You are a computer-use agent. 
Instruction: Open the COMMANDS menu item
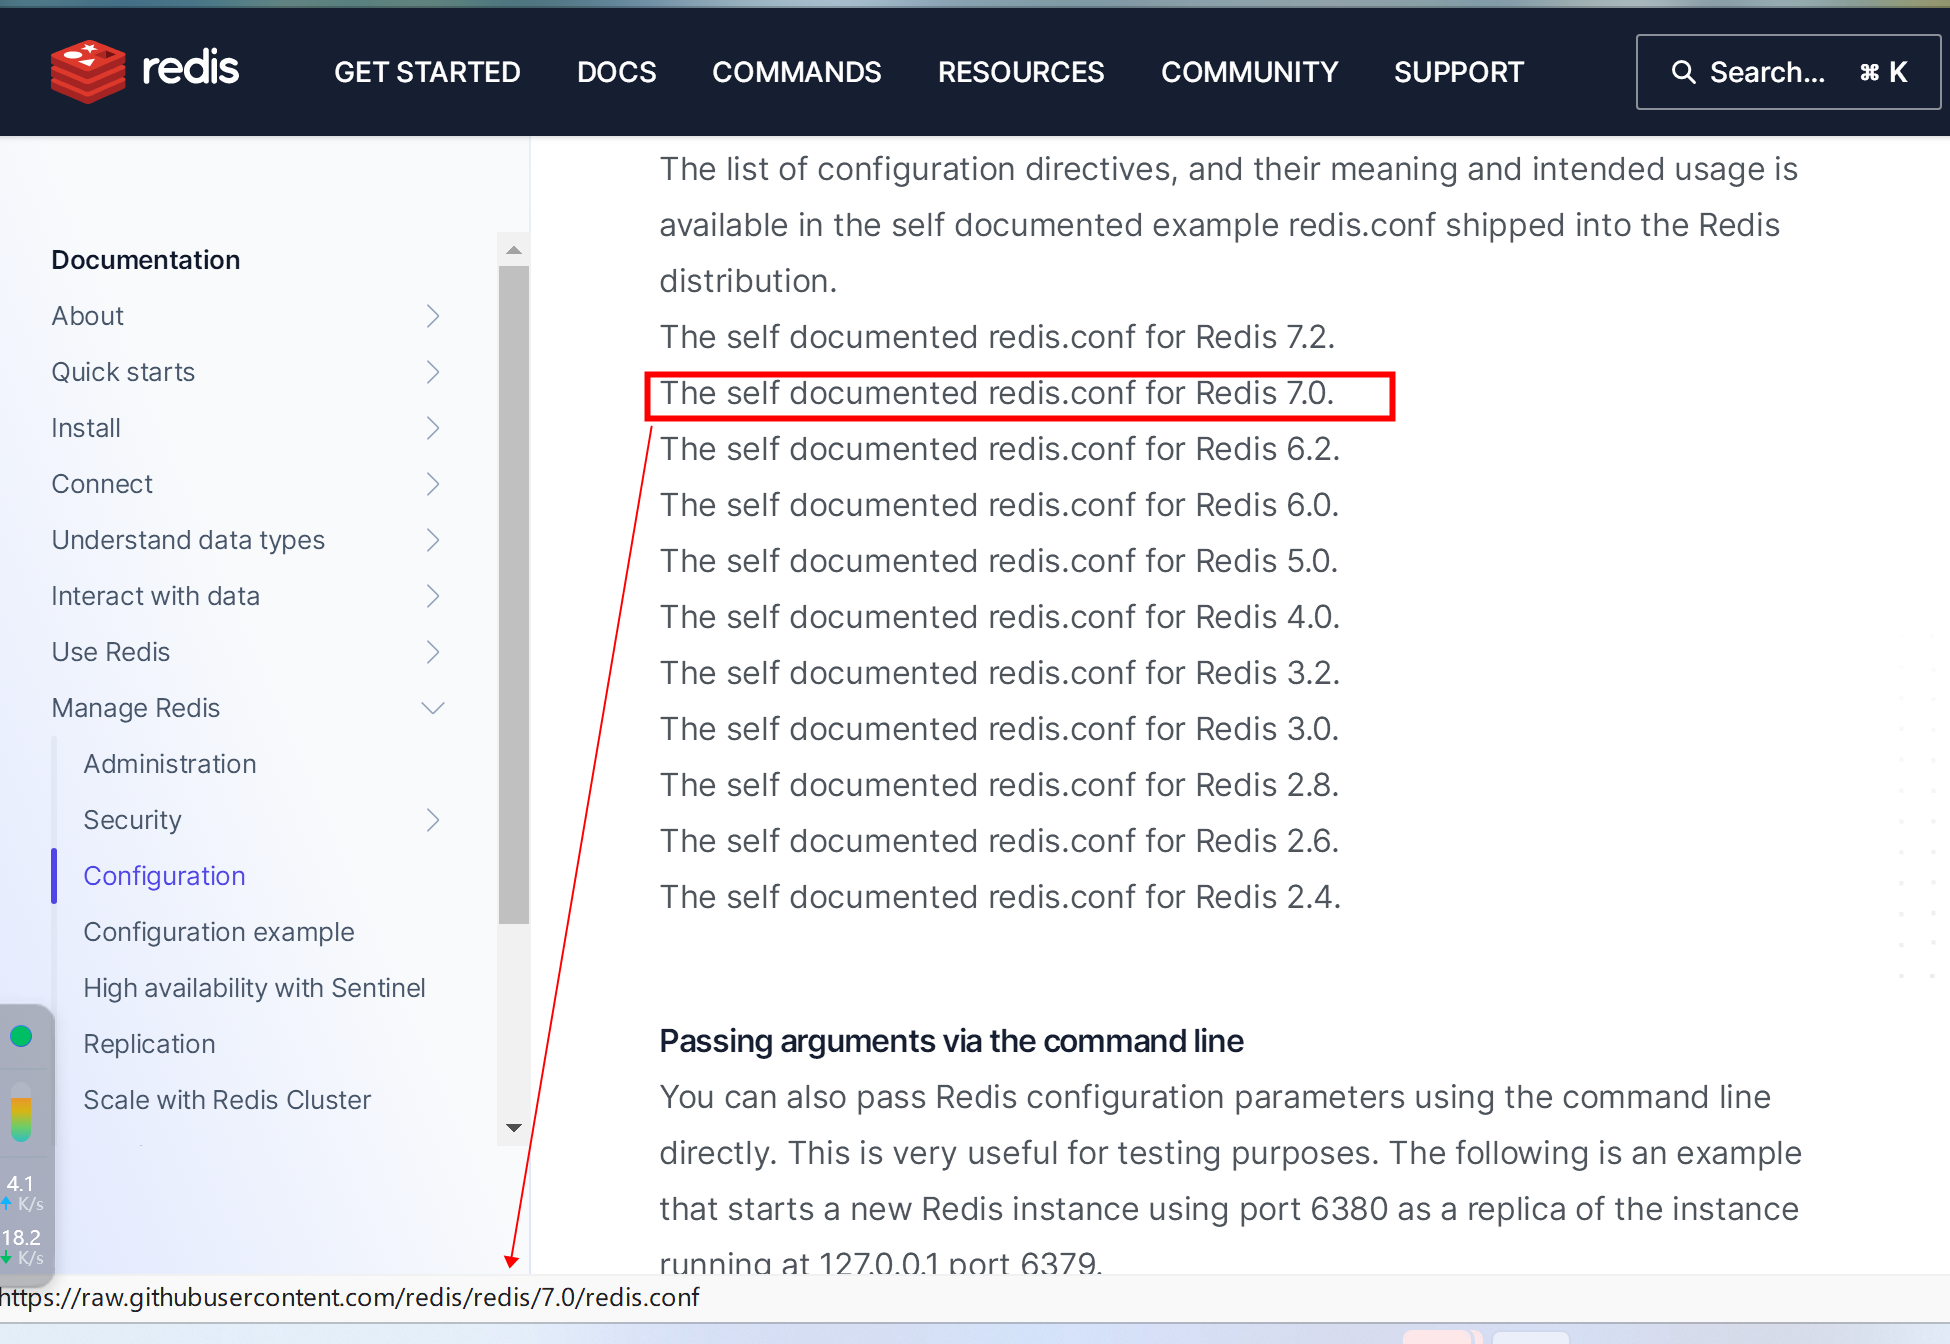tap(796, 71)
